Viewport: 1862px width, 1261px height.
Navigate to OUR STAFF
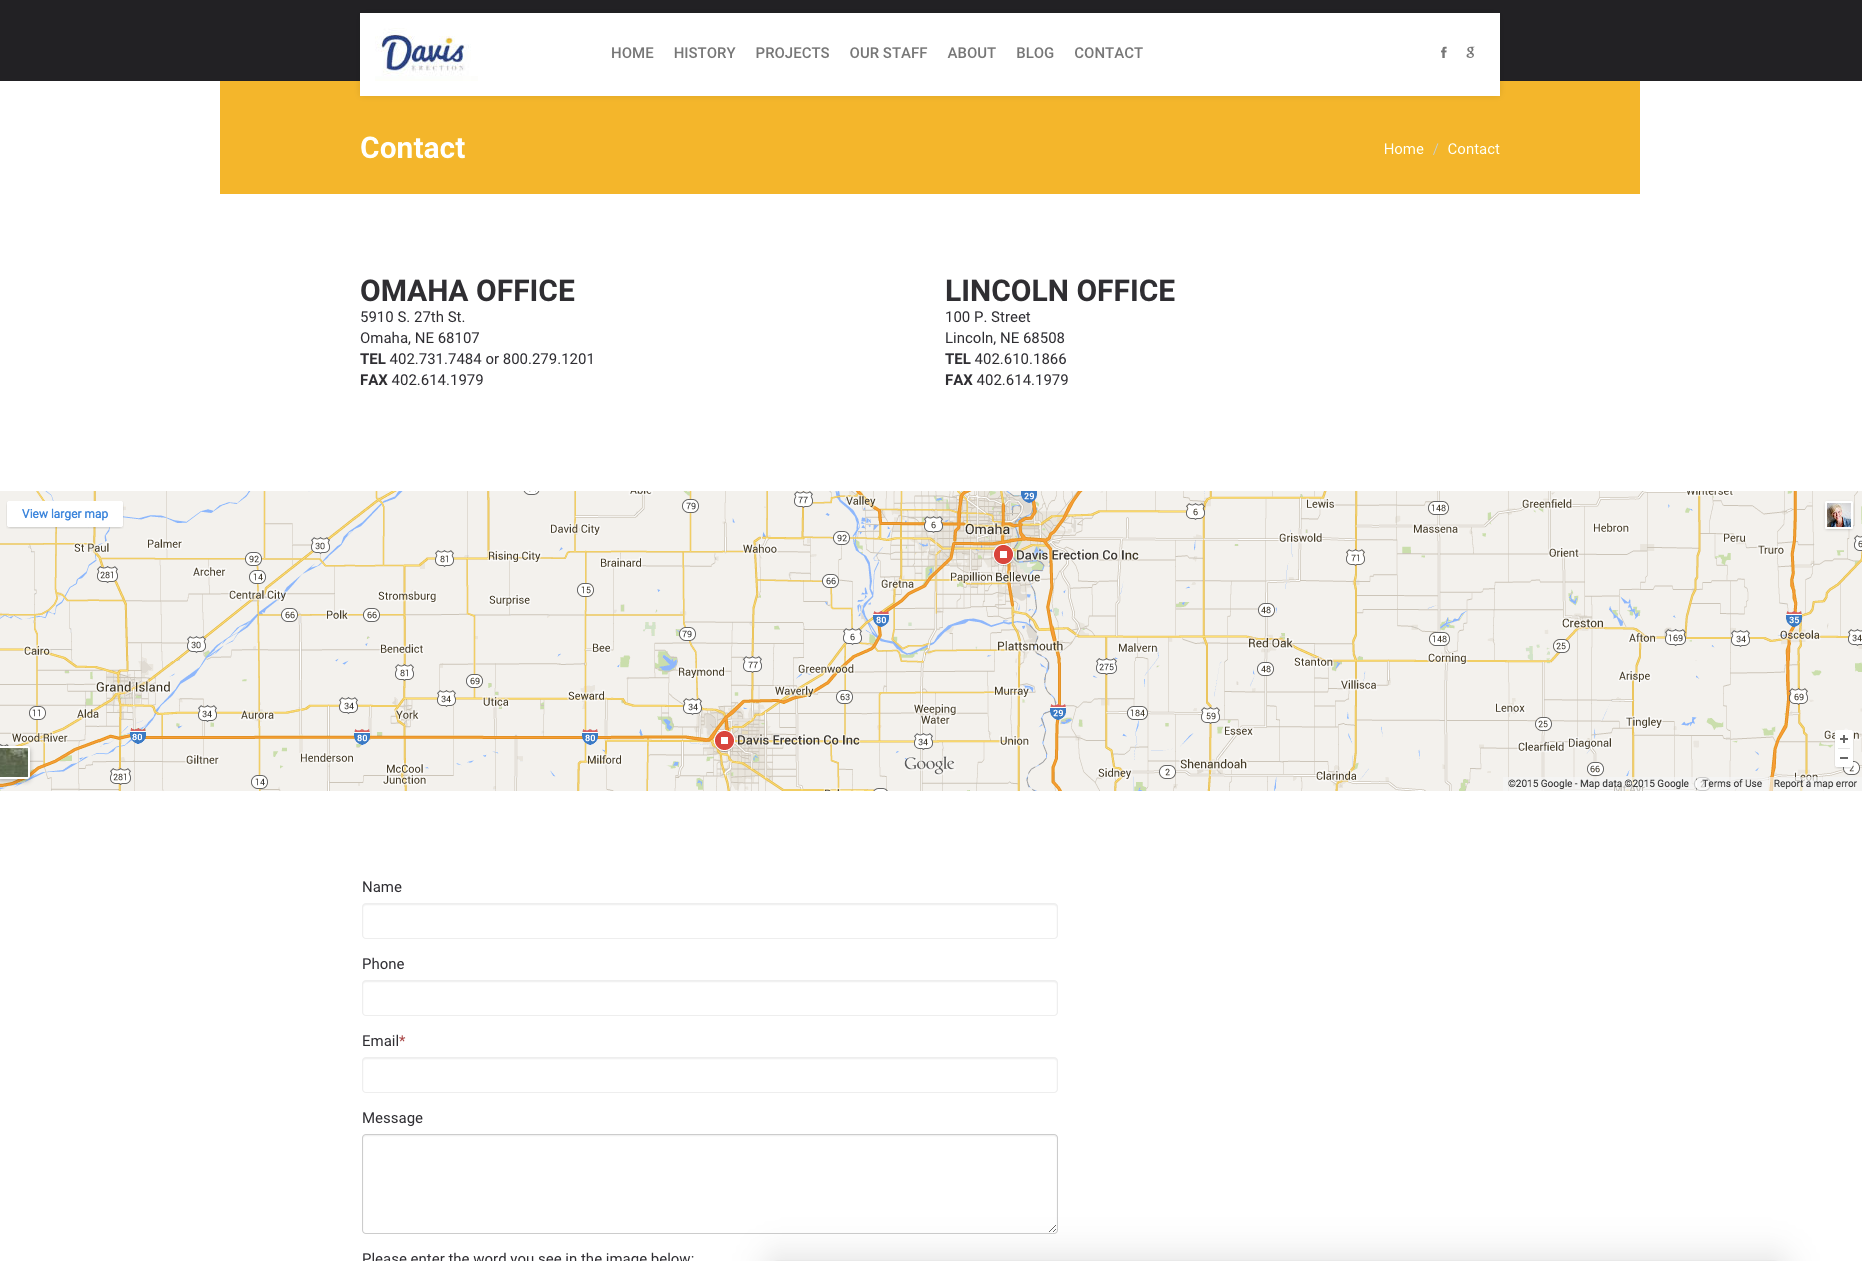pyautogui.click(x=888, y=53)
